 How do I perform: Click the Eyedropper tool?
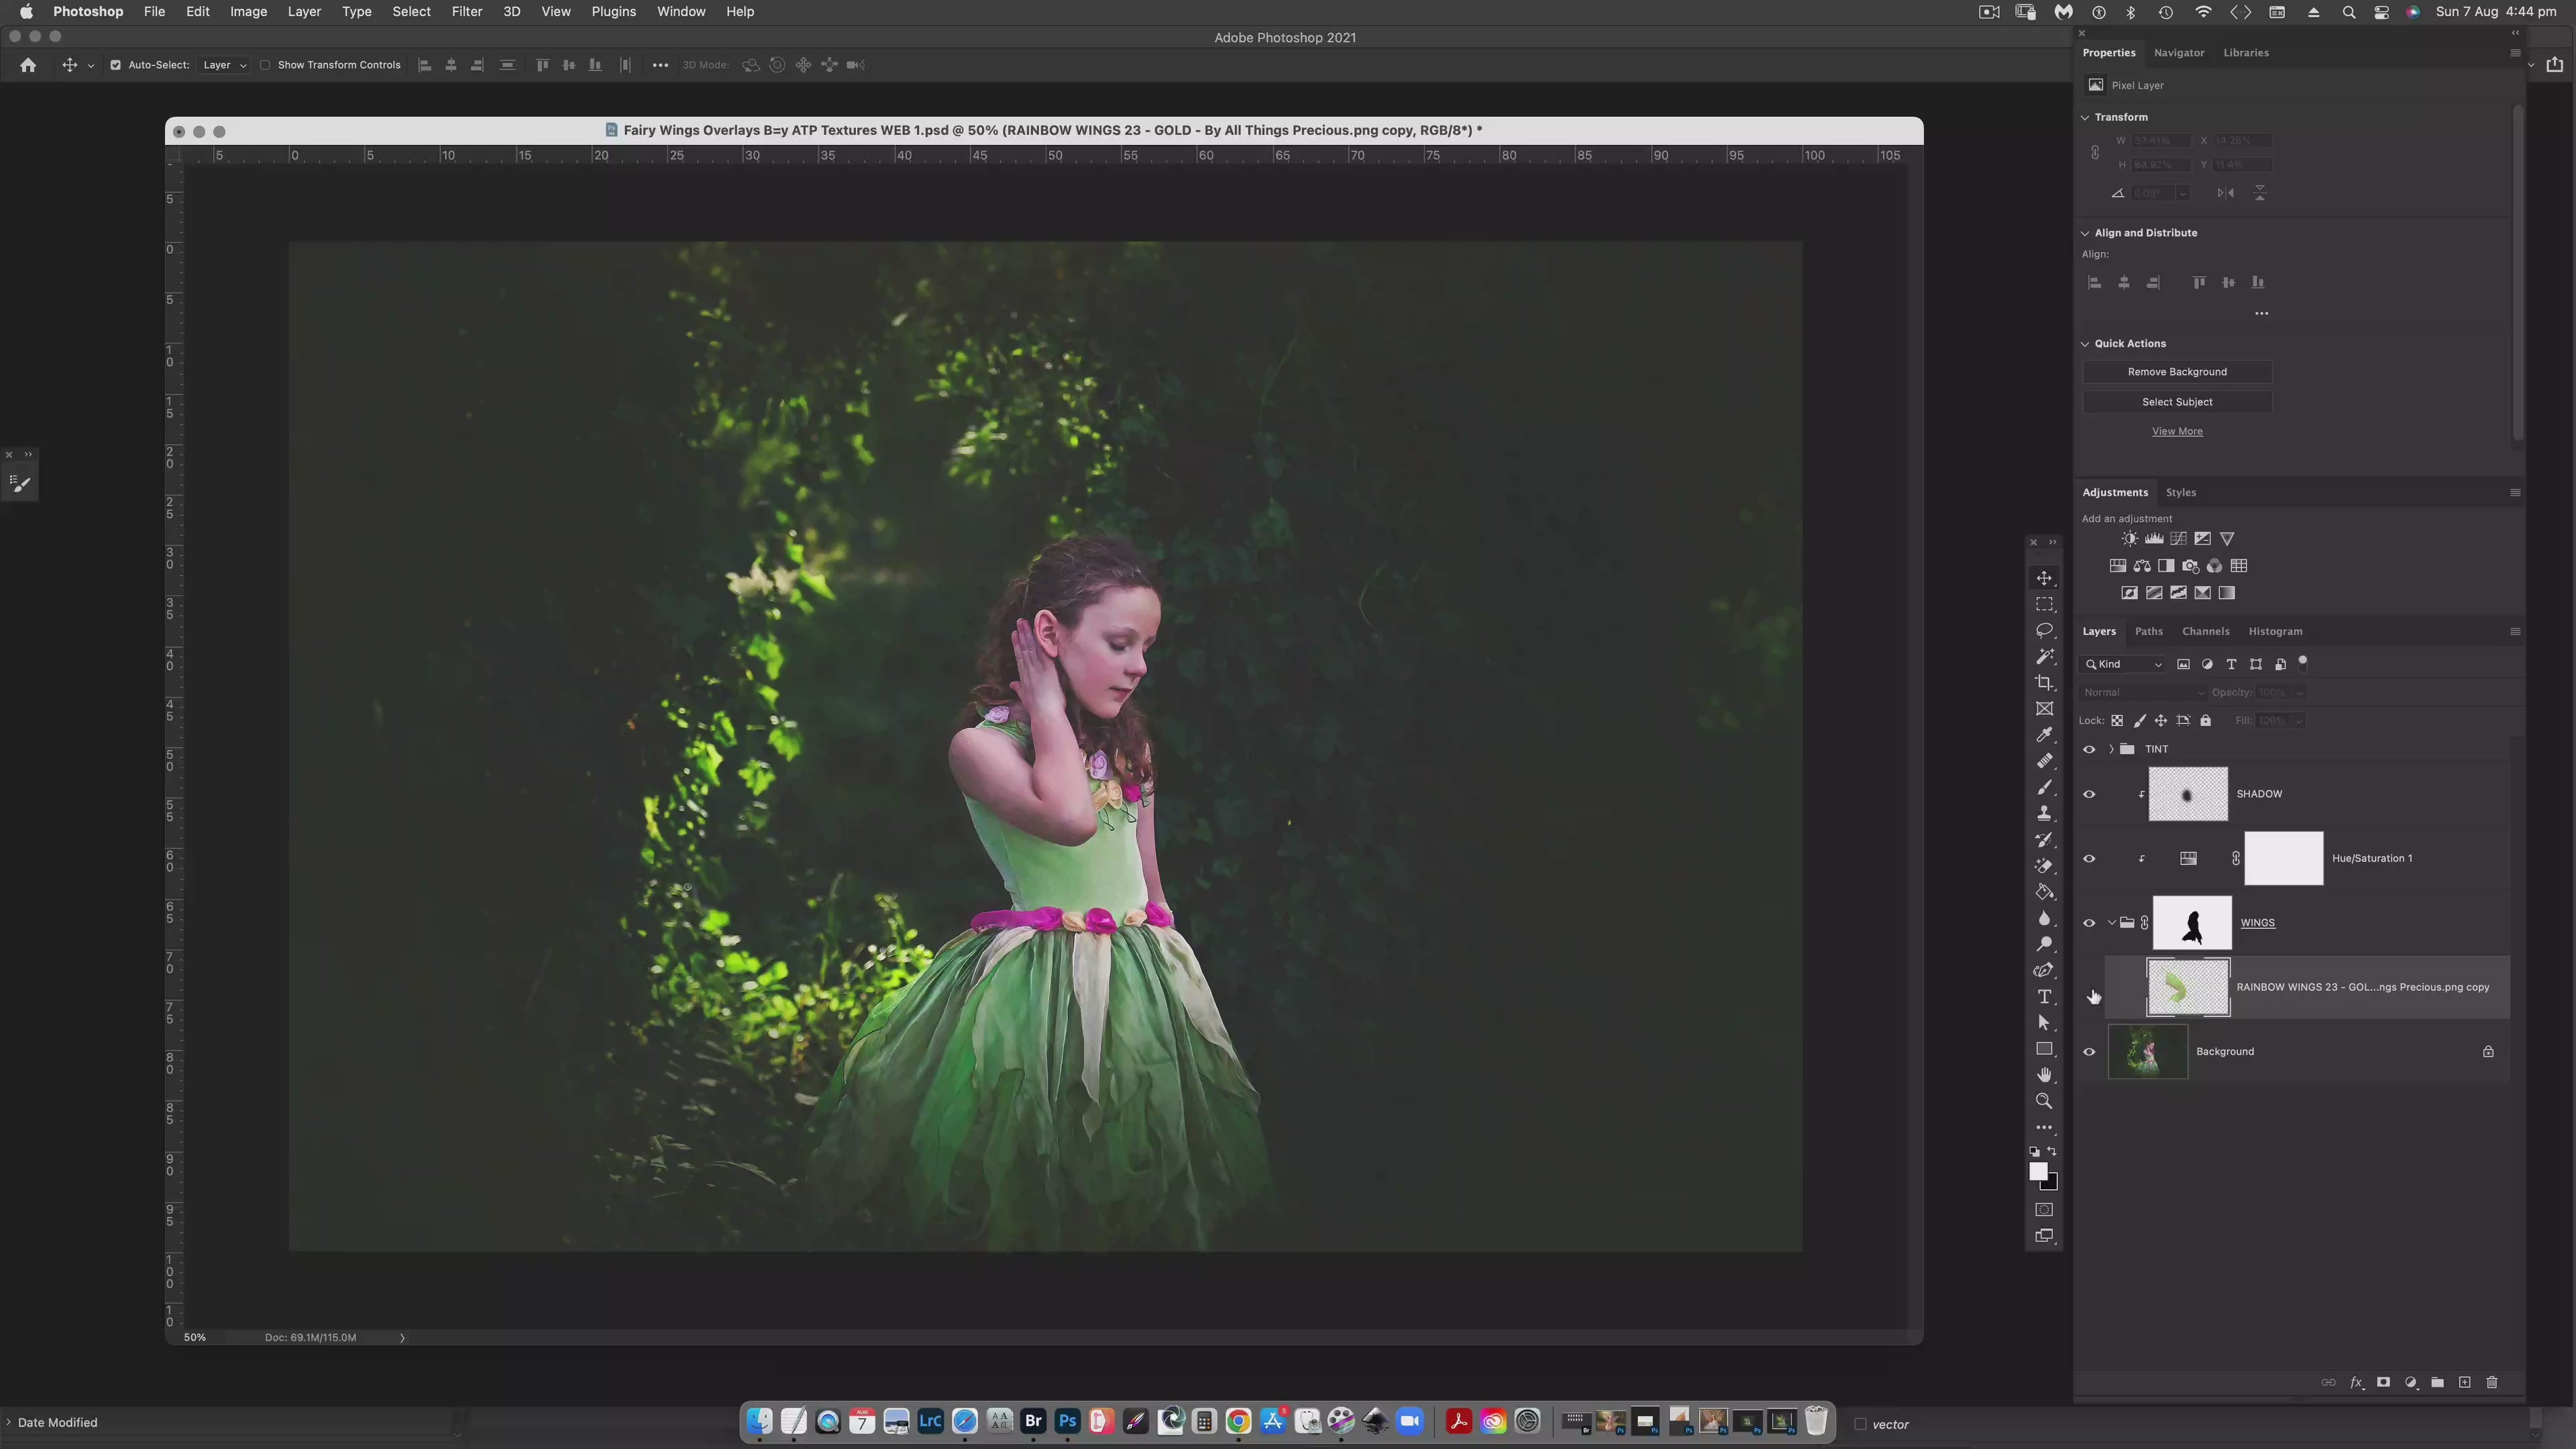[2044, 735]
